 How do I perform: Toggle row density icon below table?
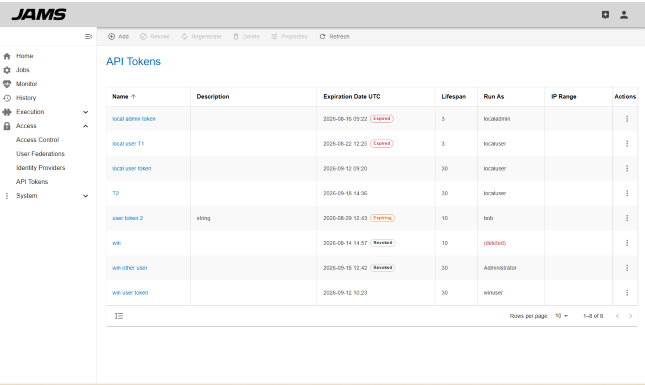[119, 316]
